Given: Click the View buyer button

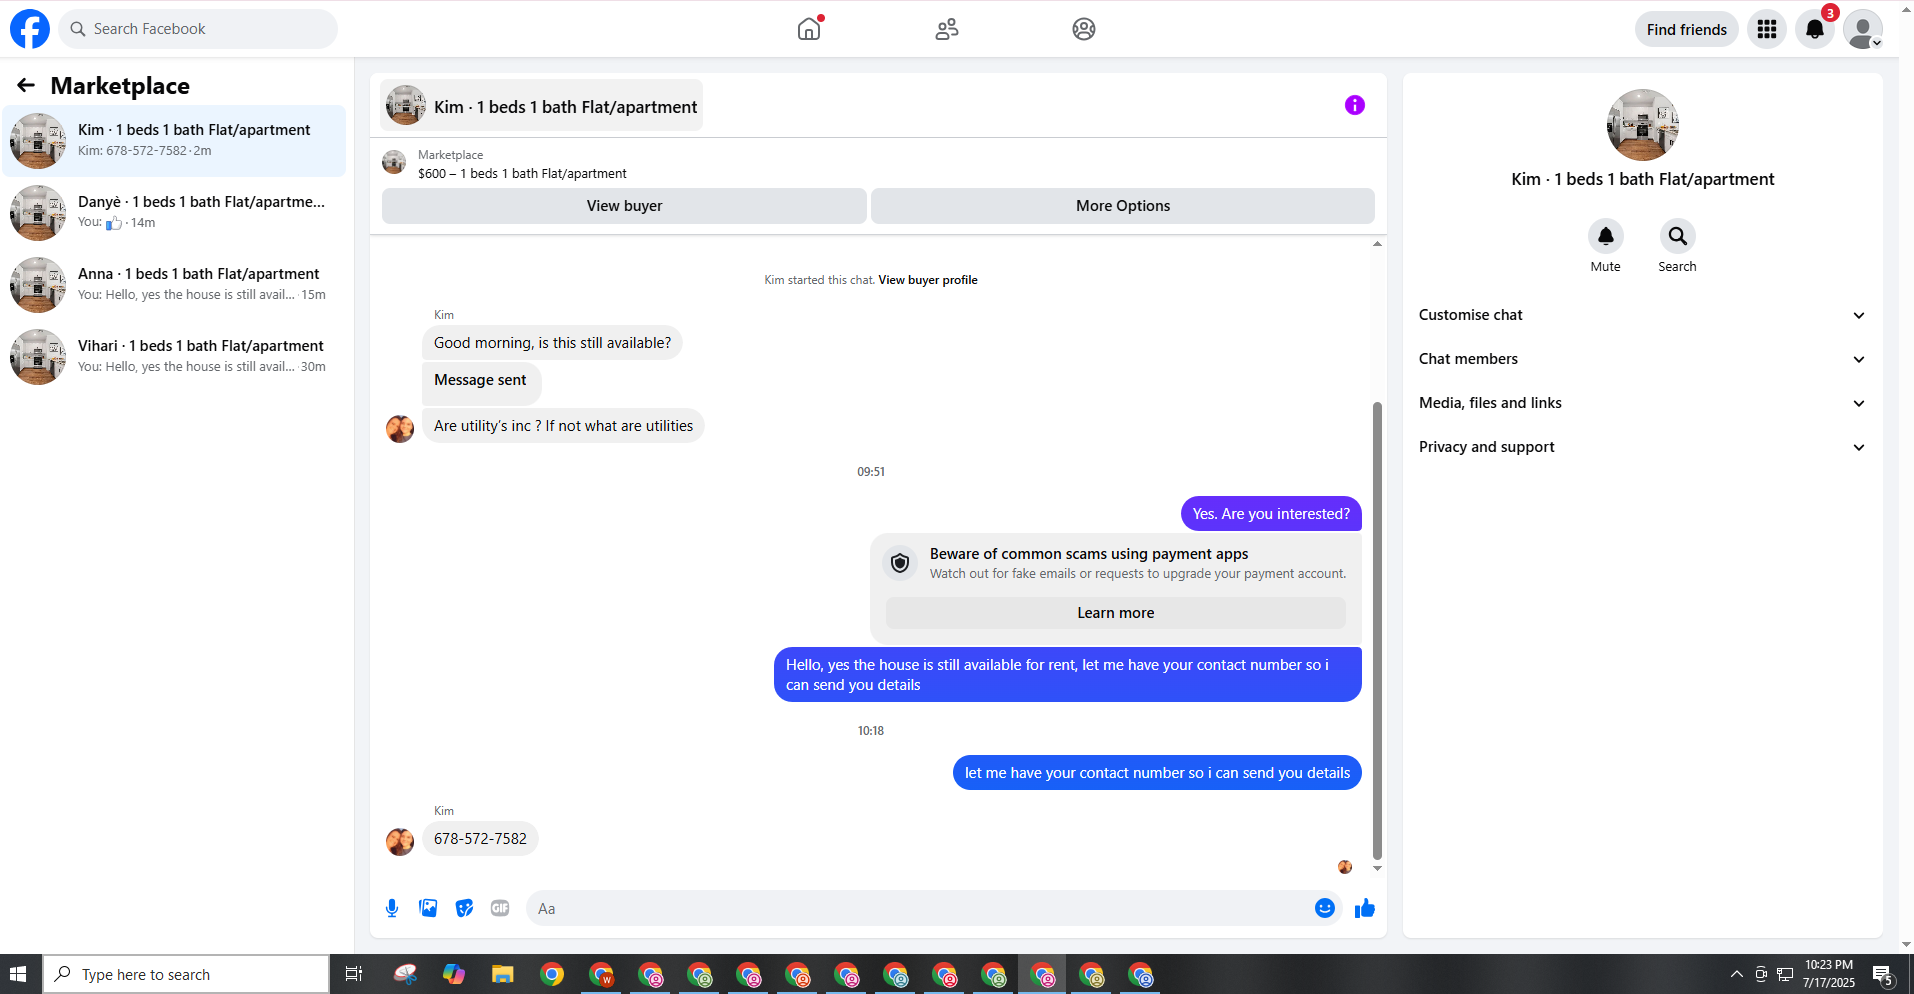Looking at the screenshot, I should (624, 206).
